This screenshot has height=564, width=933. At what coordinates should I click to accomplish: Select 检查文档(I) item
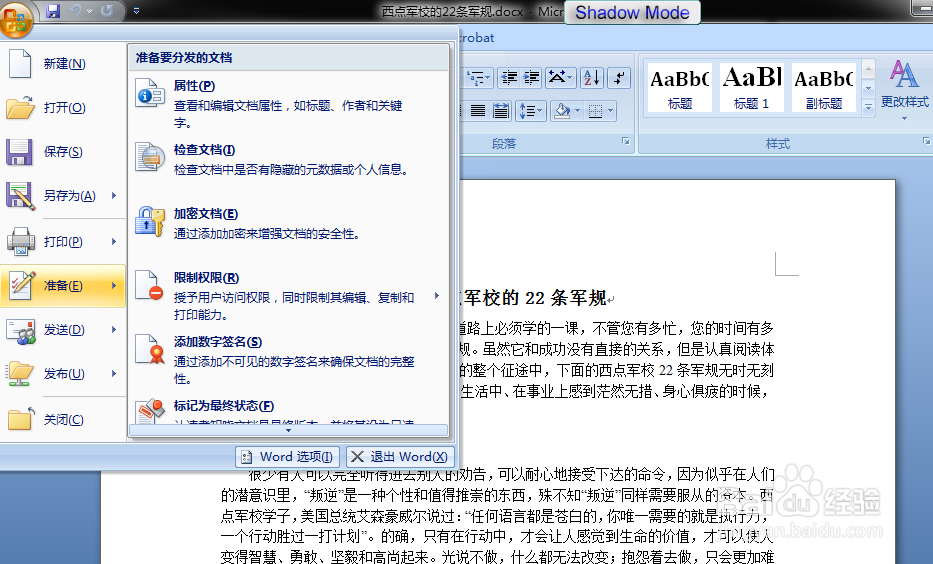[289, 159]
